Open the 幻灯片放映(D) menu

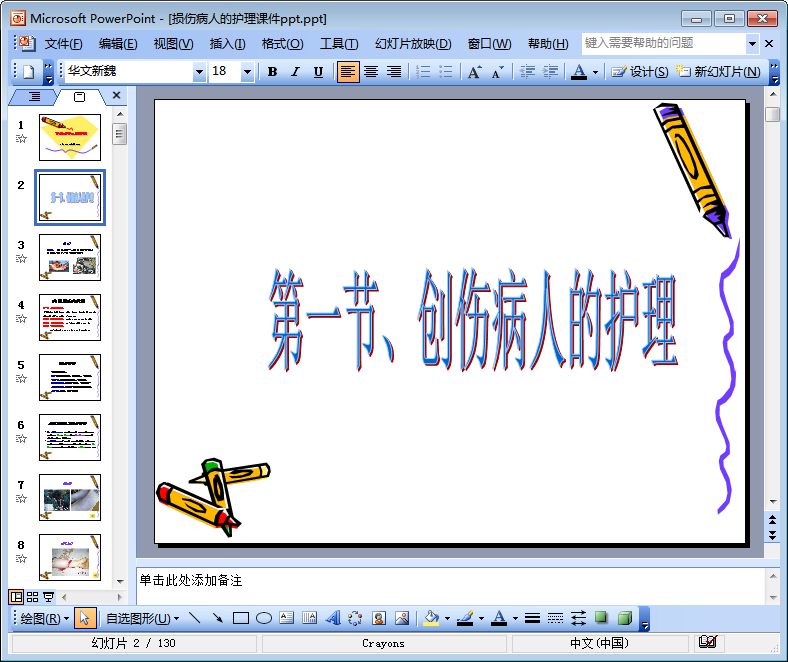(x=413, y=44)
